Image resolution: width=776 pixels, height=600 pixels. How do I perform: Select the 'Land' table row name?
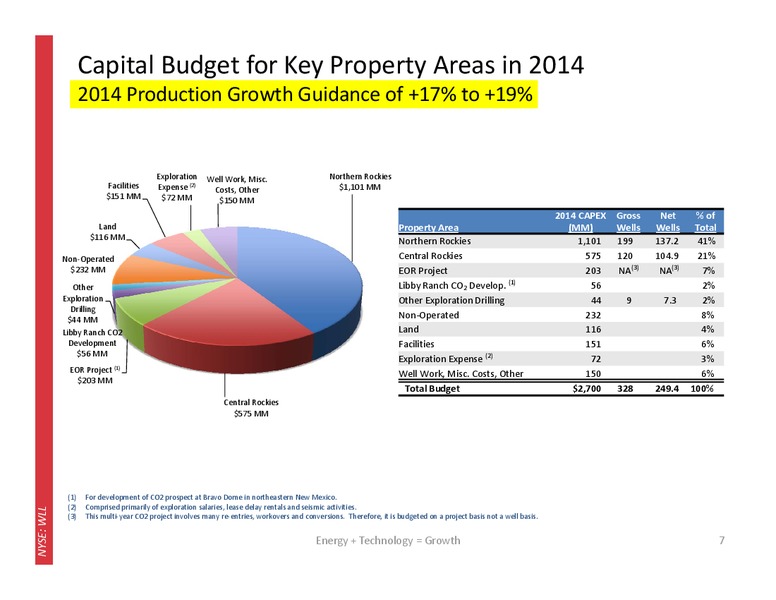coord(408,330)
